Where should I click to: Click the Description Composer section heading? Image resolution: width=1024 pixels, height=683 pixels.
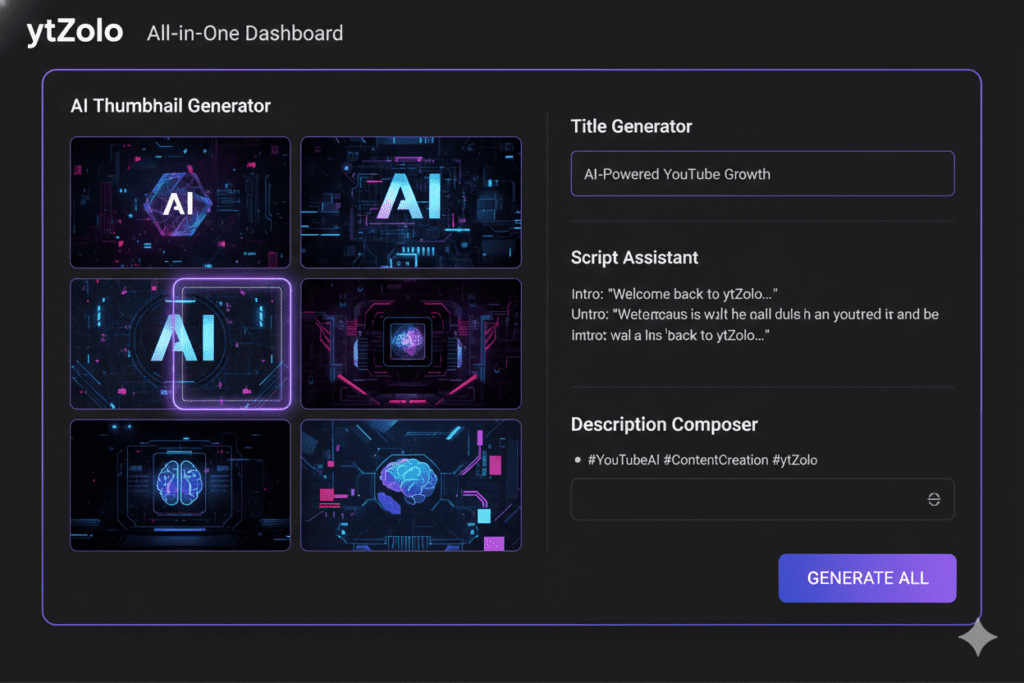coord(664,424)
